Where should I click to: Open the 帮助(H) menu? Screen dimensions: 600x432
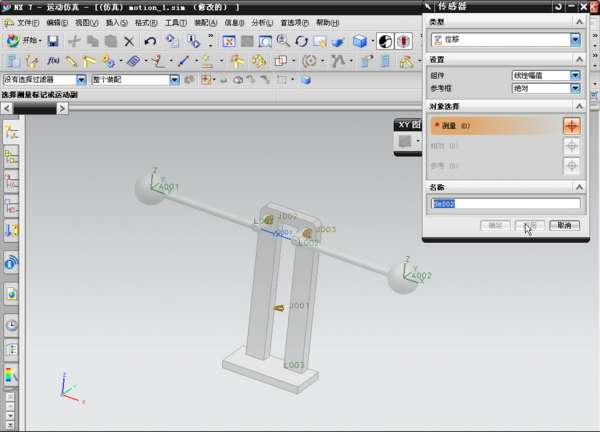328,23
